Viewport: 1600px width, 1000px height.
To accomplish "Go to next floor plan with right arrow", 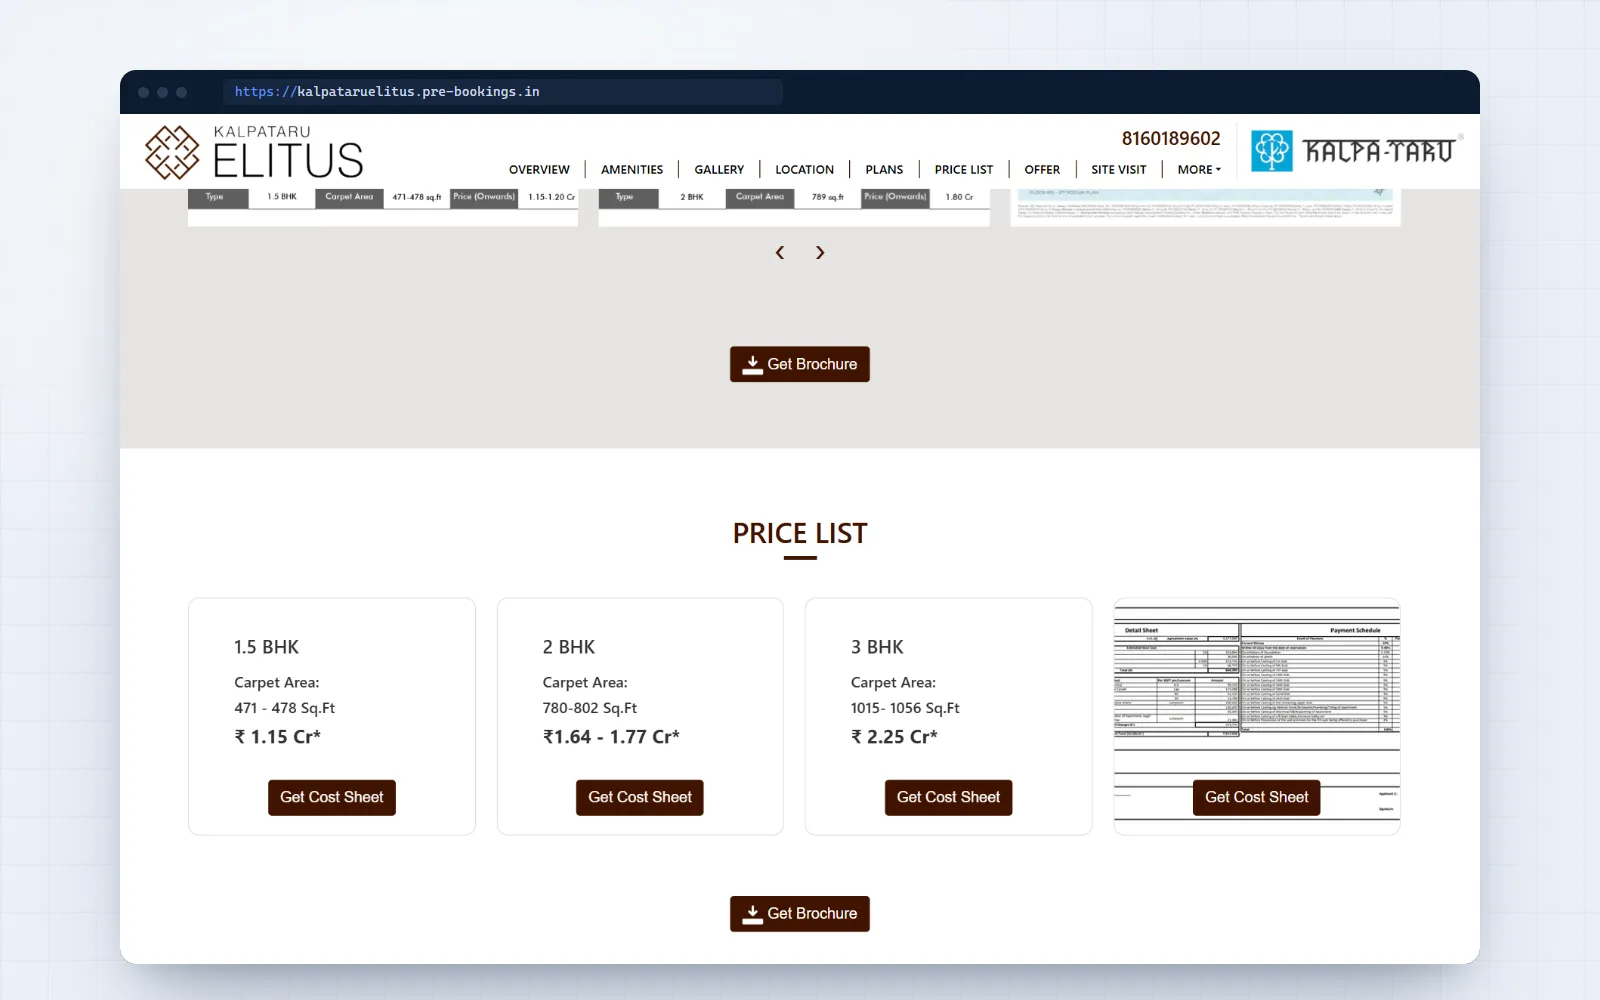I will (x=820, y=253).
